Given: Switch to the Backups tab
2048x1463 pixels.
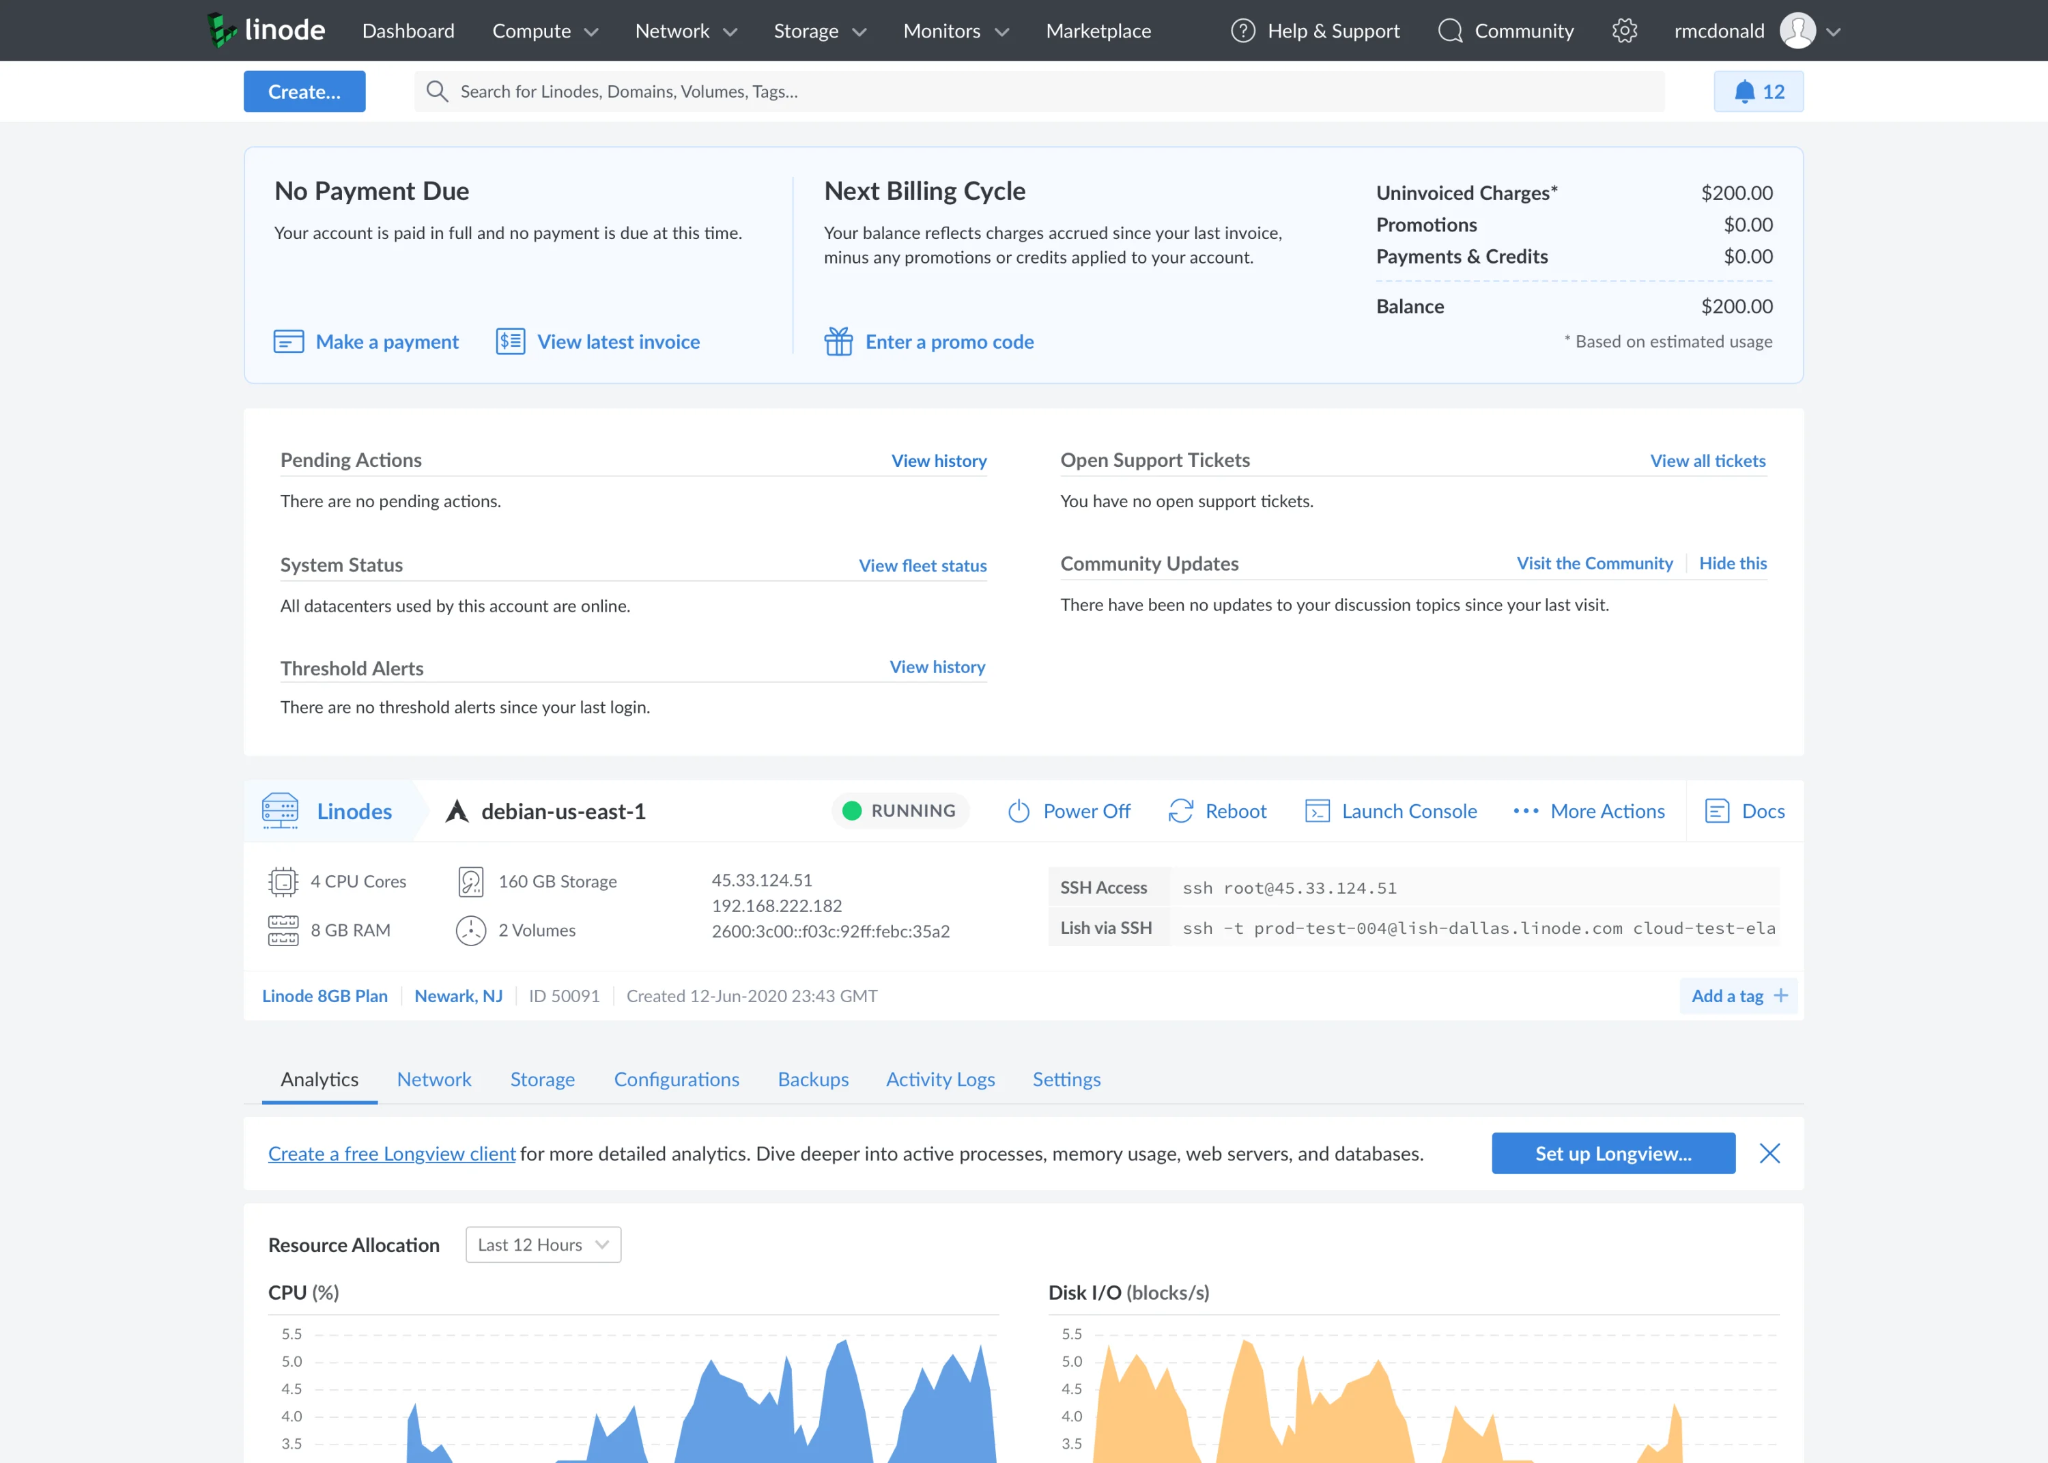Looking at the screenshot, I should (x=813, y=1079).
